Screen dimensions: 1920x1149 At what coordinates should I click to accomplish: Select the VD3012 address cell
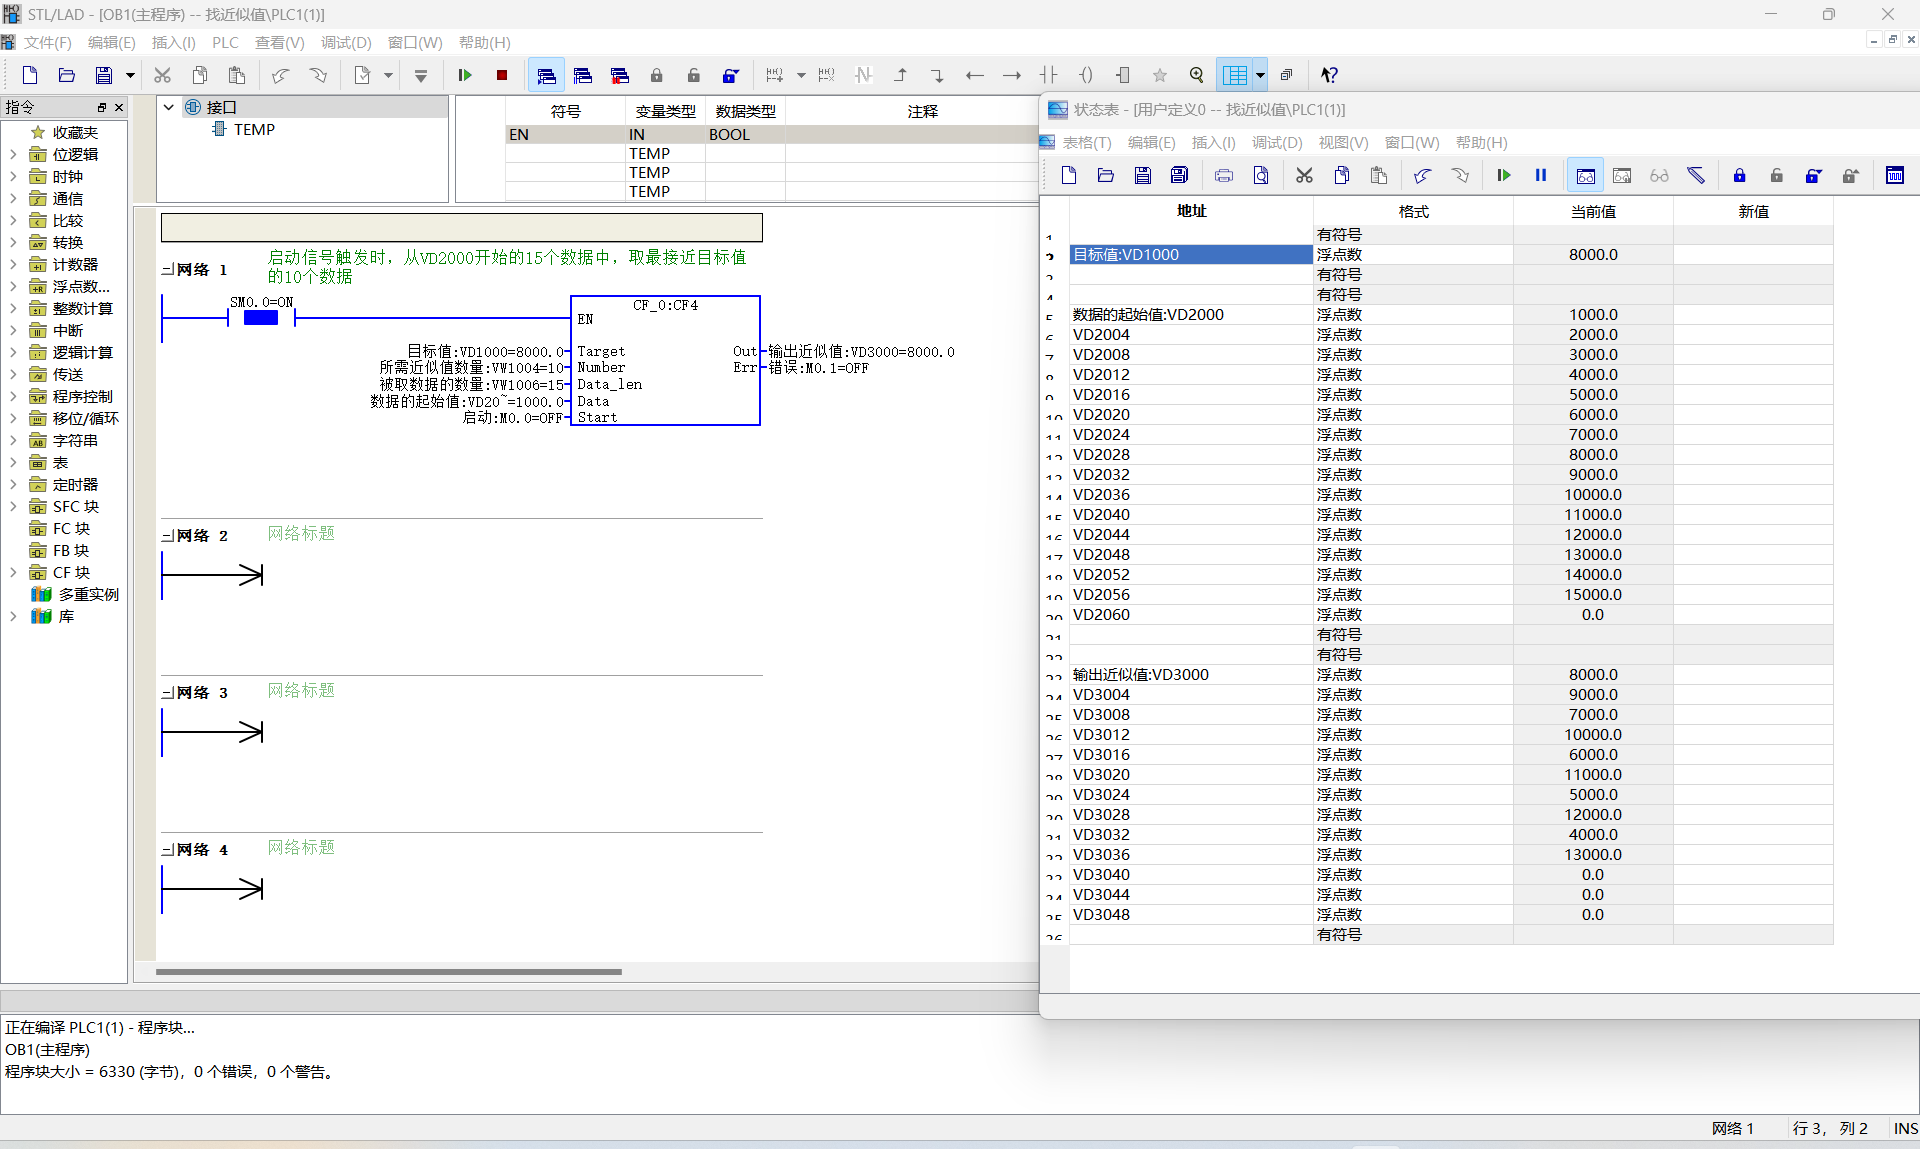1191,735
